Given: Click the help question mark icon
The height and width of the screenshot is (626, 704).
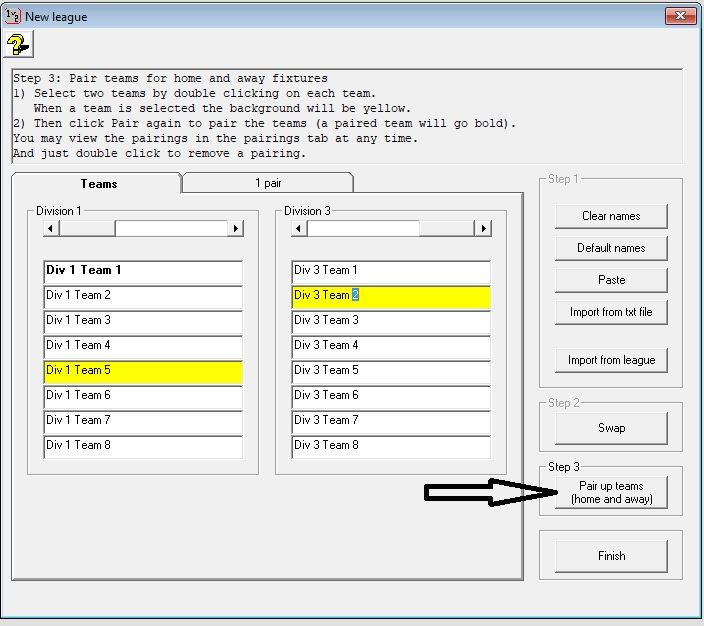Looking at the screenshot, I should point(18,44).
